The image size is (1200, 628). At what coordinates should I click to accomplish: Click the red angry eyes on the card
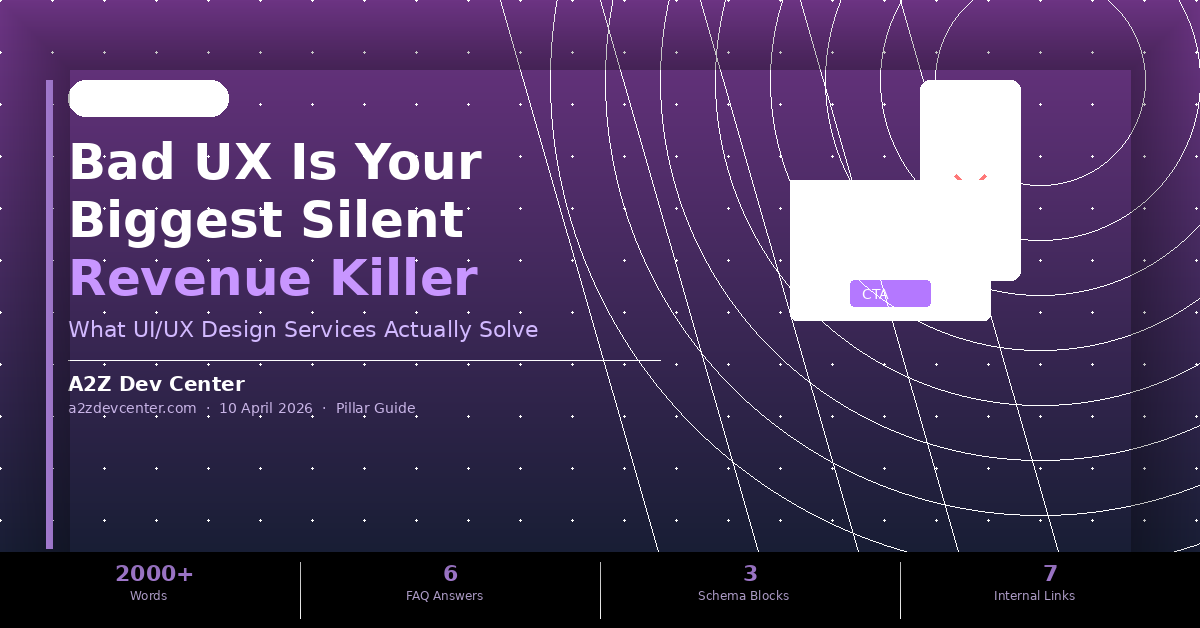click(970, 175)
